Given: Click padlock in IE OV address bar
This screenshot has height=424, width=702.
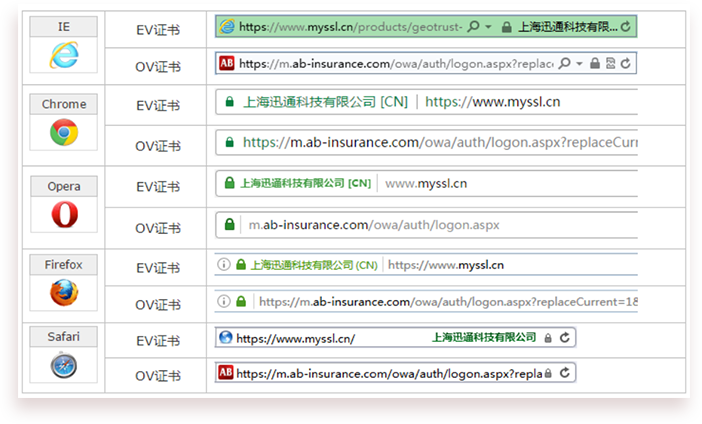Looking at the screenshot, I should pyautogui.click(x=595, y=63).
